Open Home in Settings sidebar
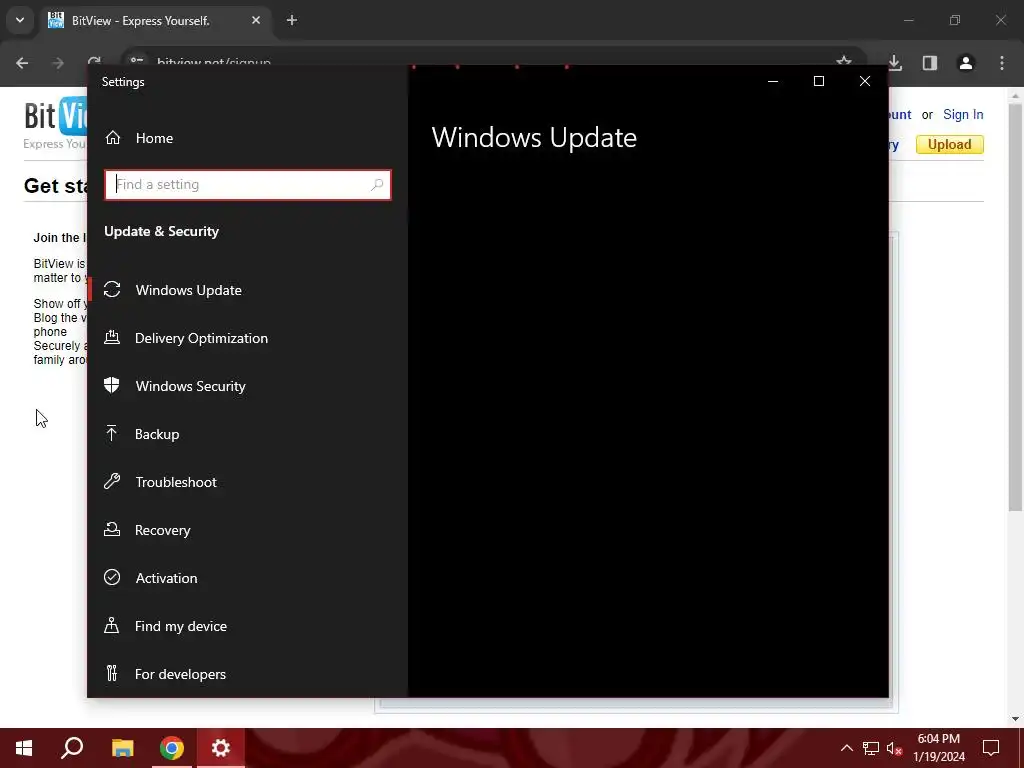The height and width of the screenshot is (768, 1024). coord(248,138)
